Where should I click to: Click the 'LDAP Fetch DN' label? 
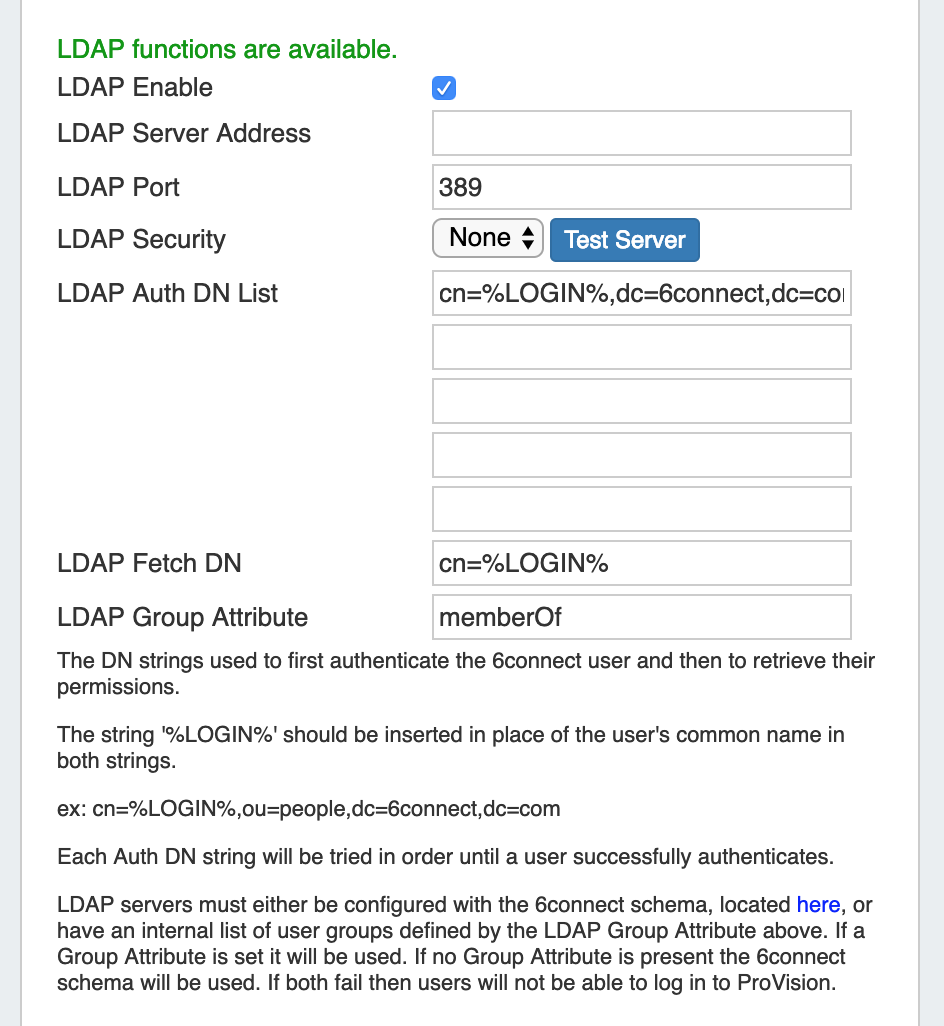150,564
